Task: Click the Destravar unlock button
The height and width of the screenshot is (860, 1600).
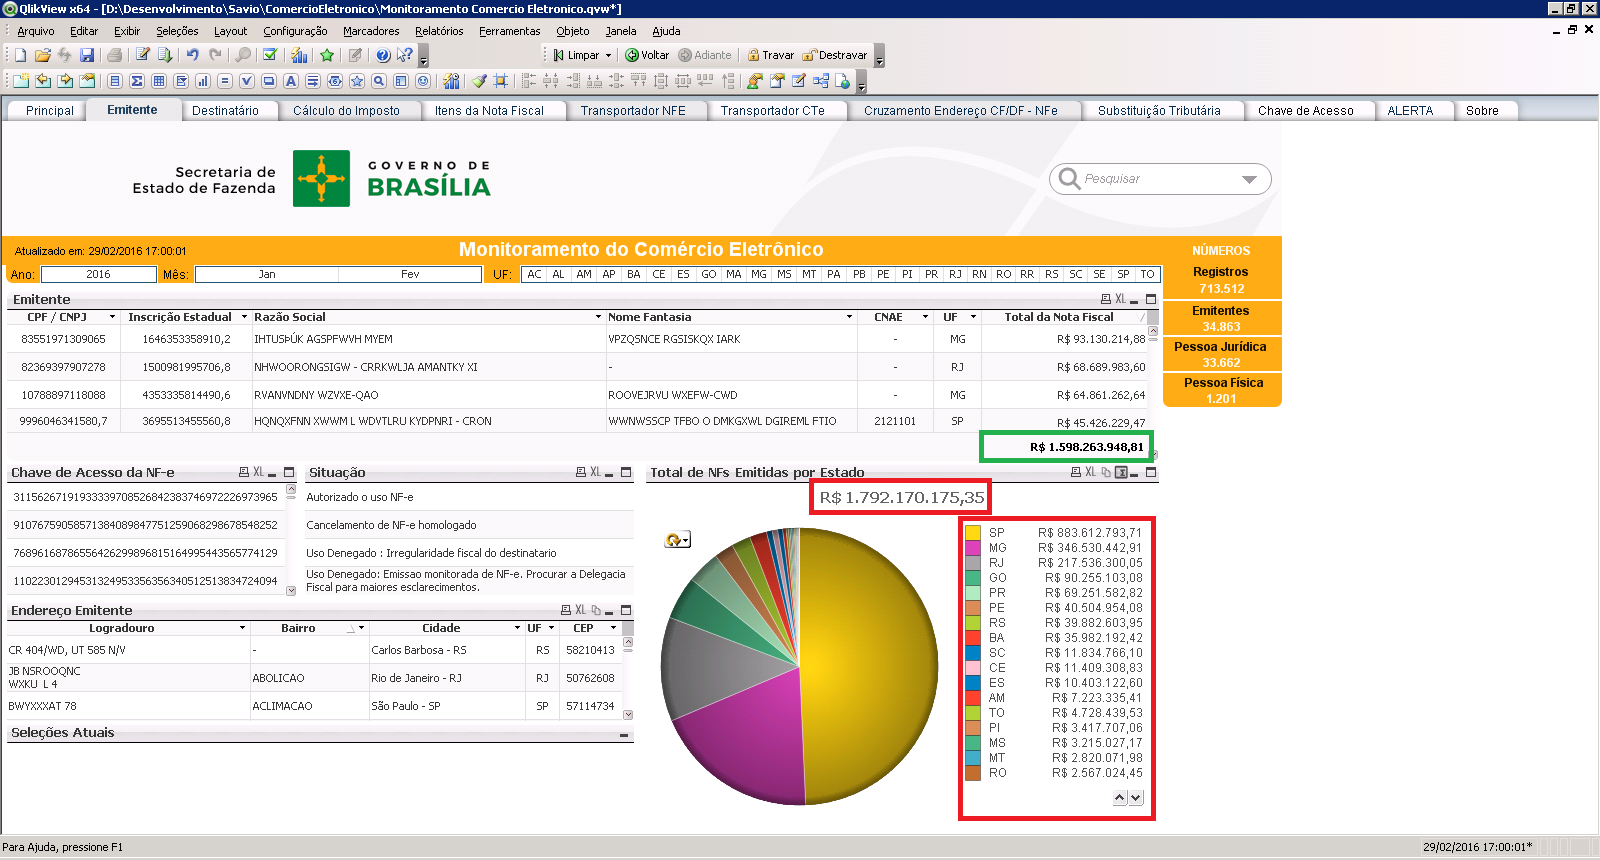Action: coord(835,55)
